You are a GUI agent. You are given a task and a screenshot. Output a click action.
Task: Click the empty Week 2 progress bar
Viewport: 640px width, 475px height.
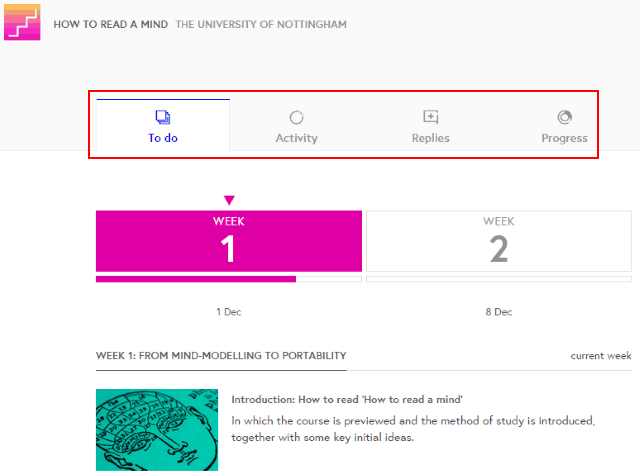[x=499, y=279]
